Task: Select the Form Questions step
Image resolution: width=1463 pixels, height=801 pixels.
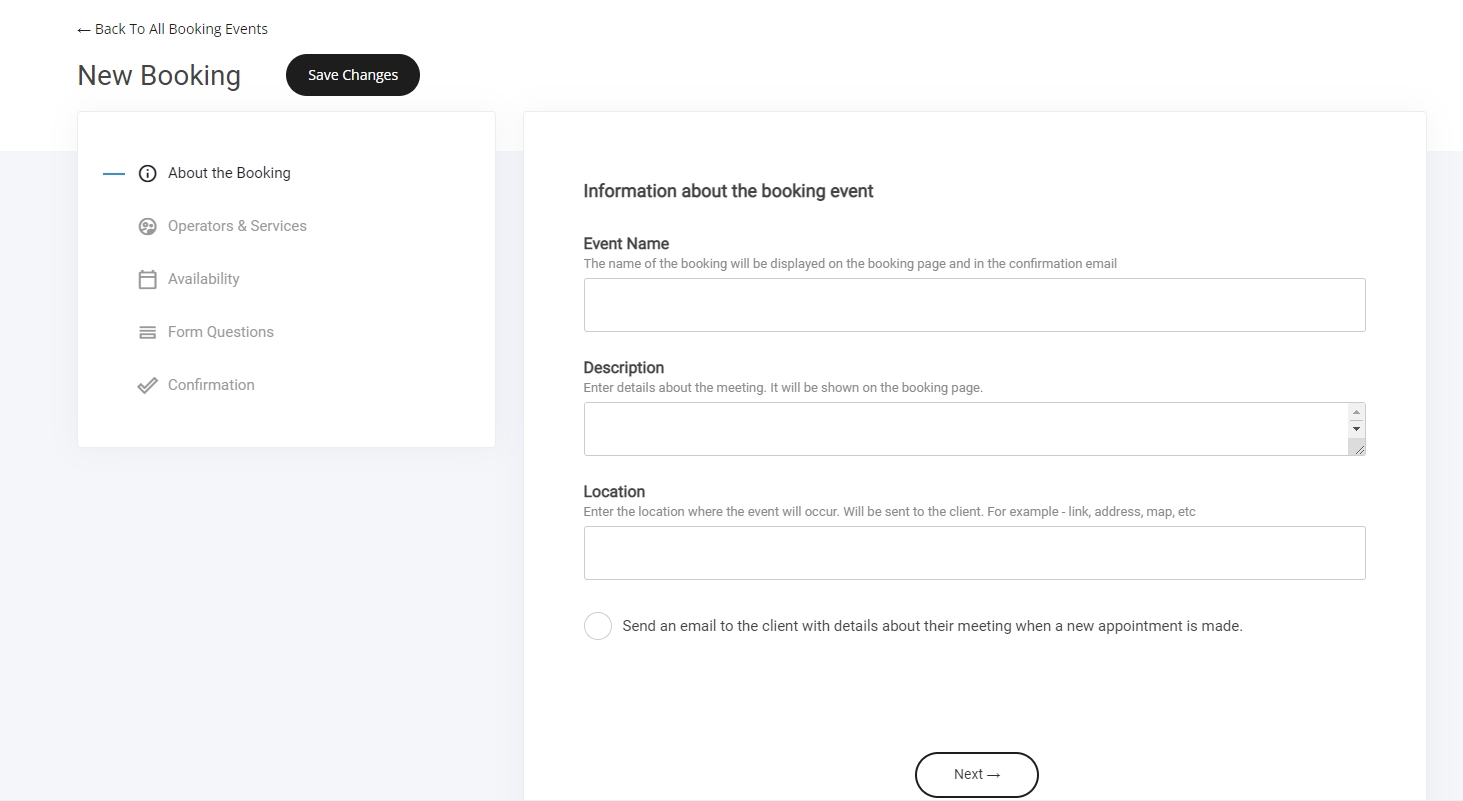Action: pos(220,332)
